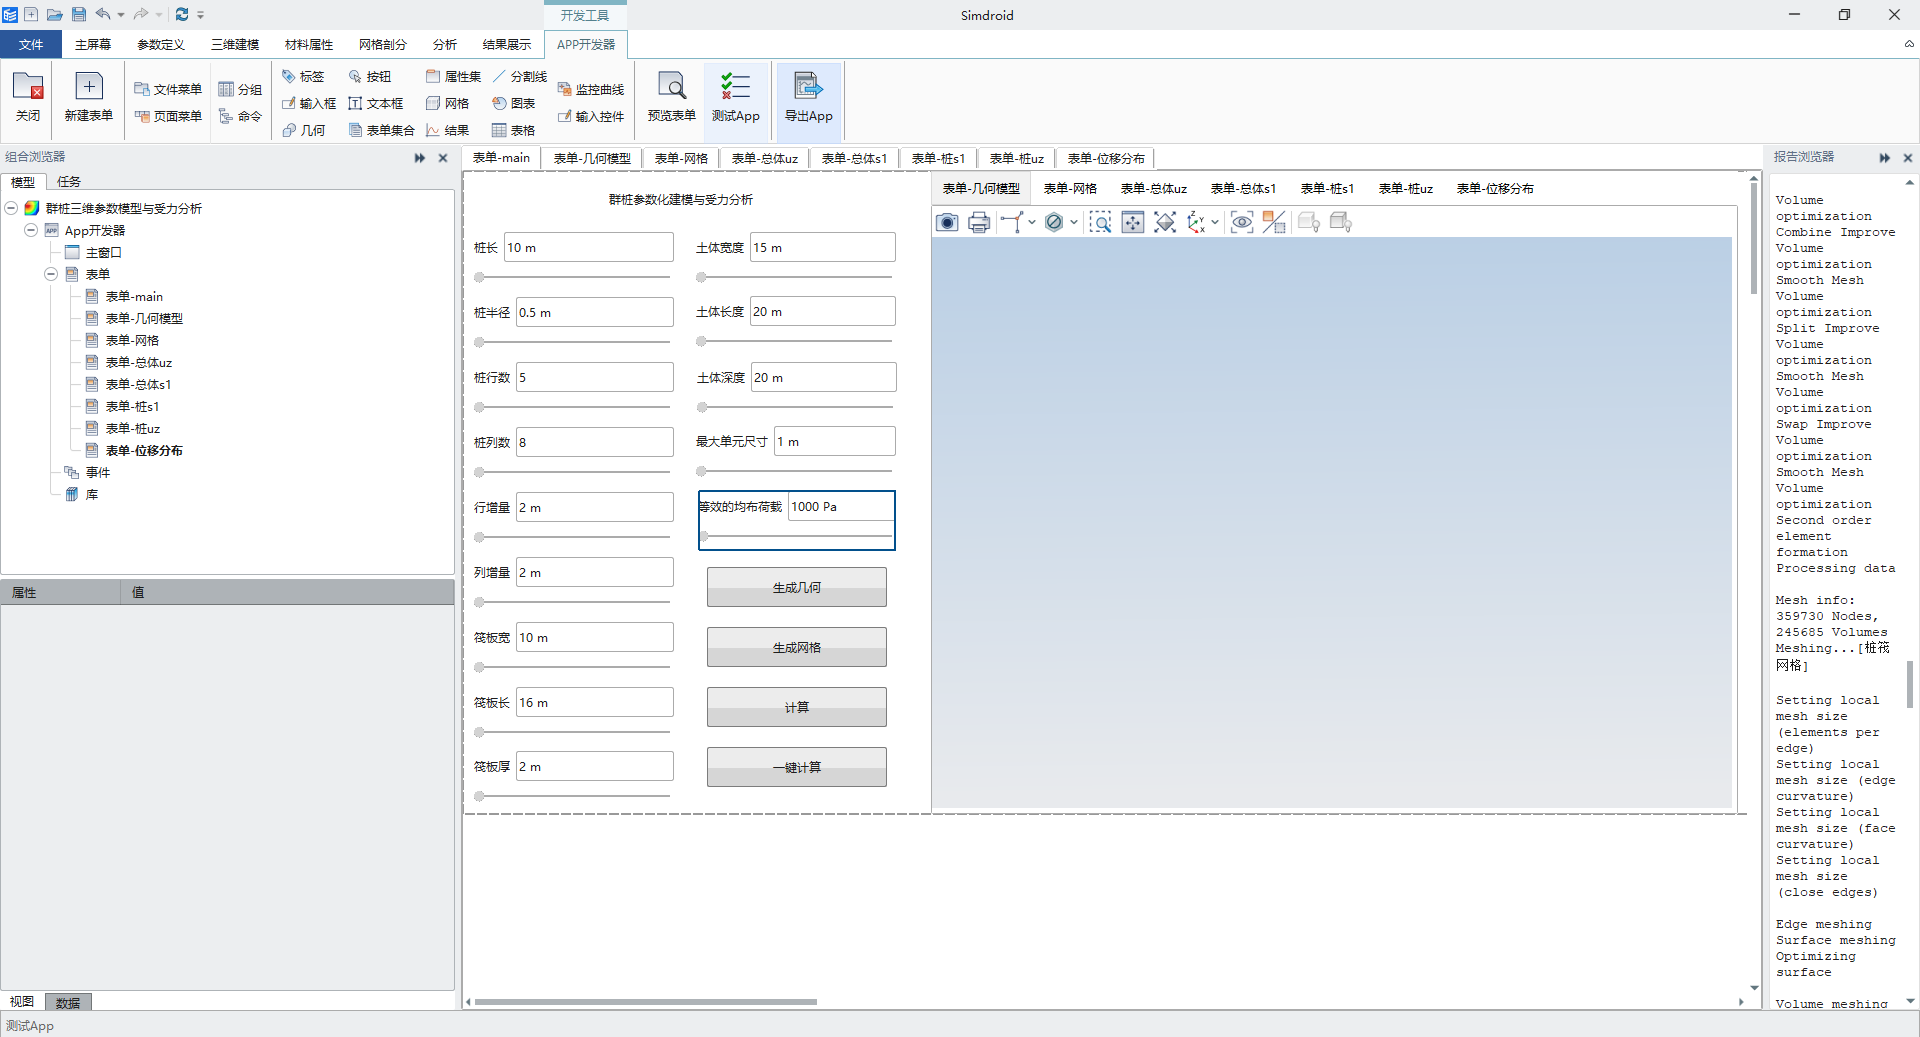This screenshot has height=1037, width=1920.
Task: Collapse the 报告浏览器 panel with the arrows
Action: tap(1885, 158)
